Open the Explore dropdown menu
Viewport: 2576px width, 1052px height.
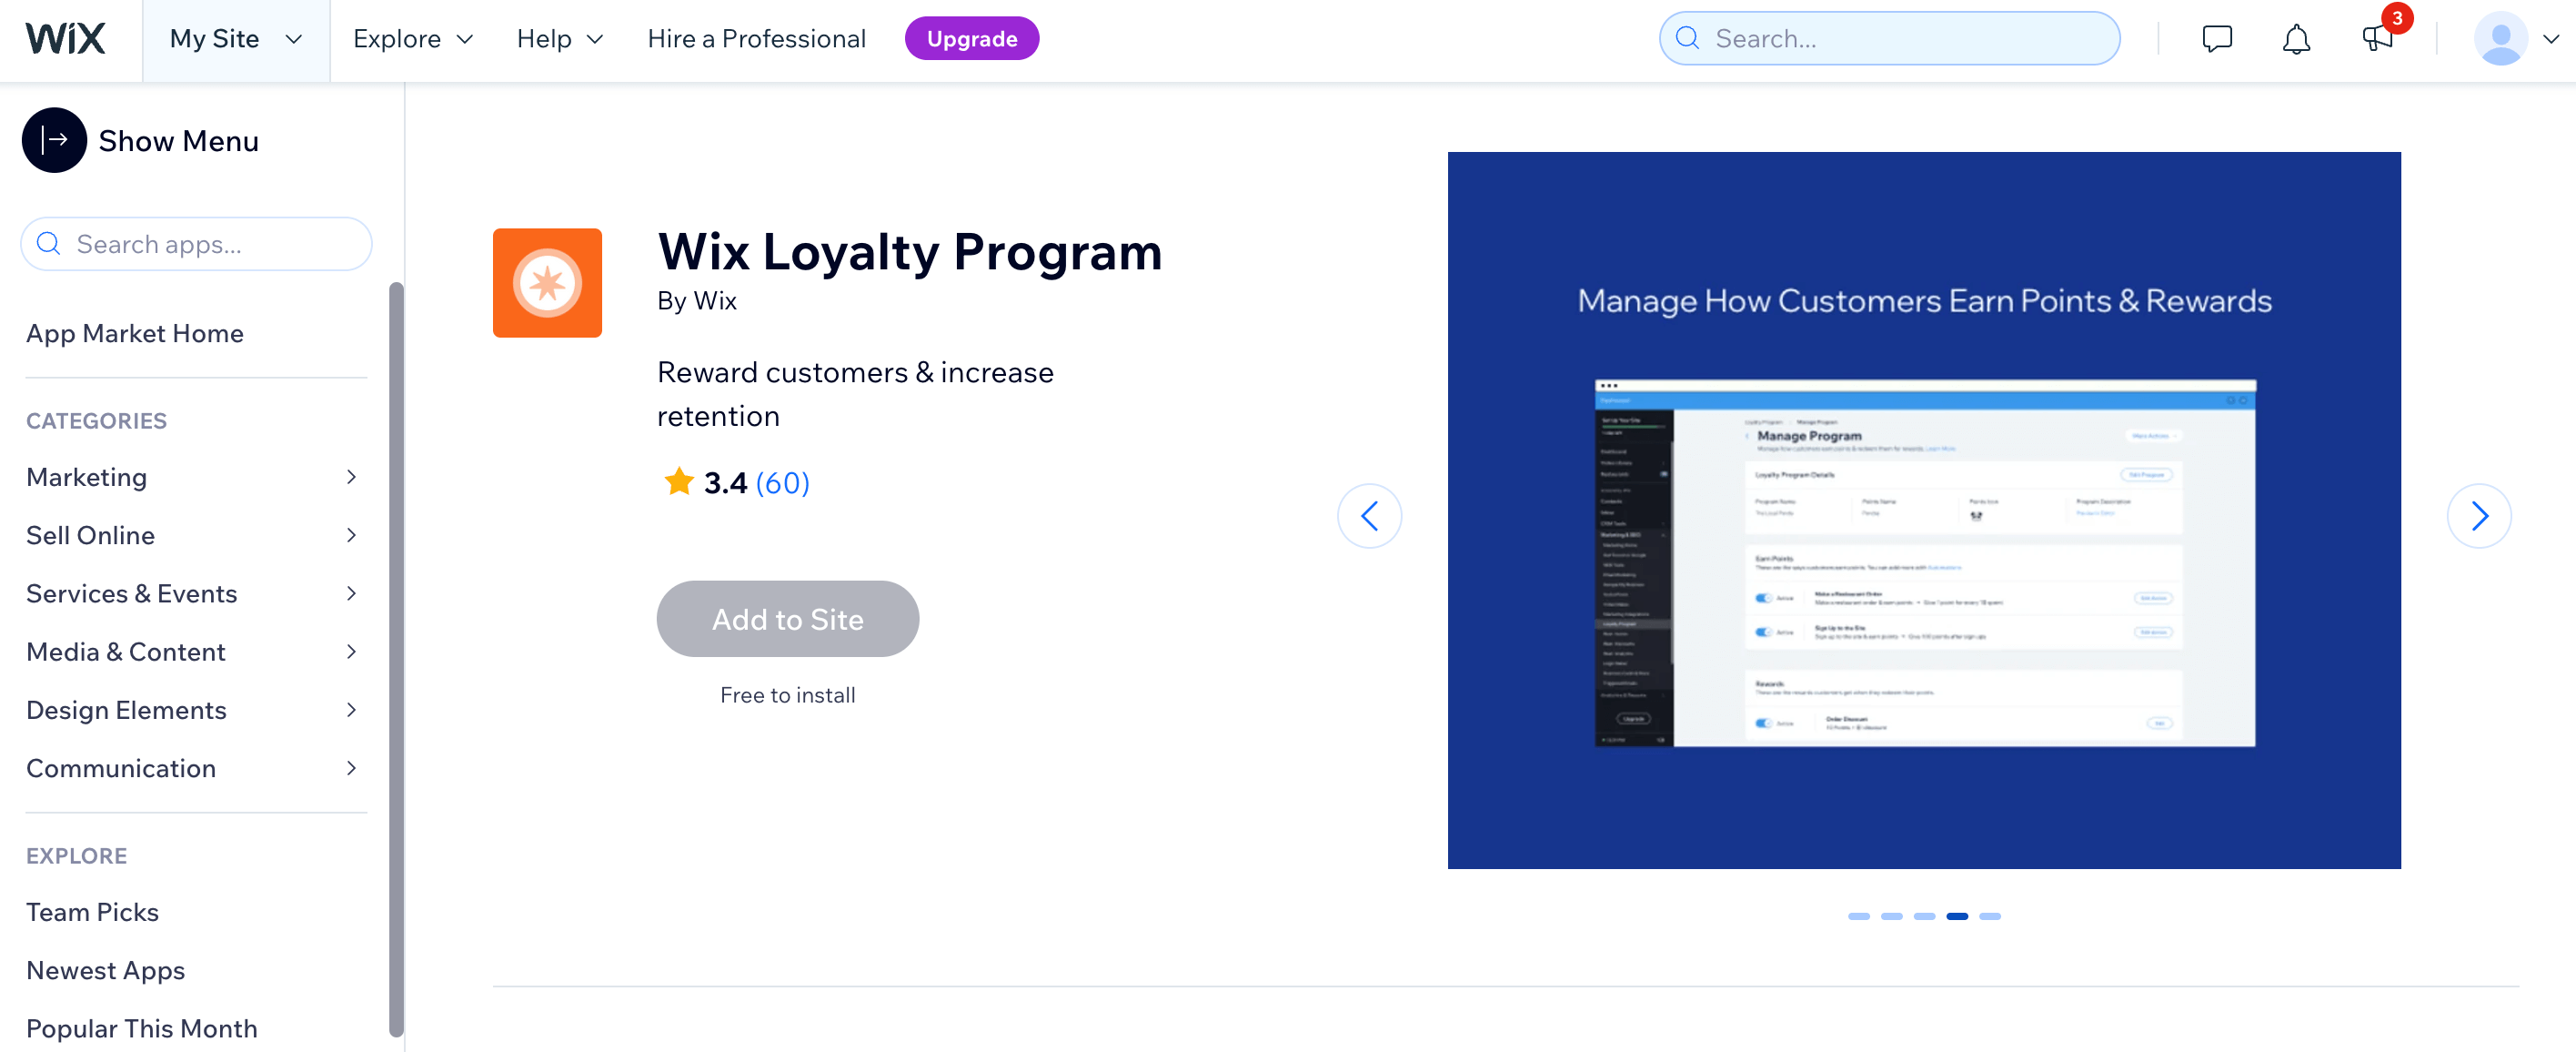pyautogui.click(x=412, y=39)
